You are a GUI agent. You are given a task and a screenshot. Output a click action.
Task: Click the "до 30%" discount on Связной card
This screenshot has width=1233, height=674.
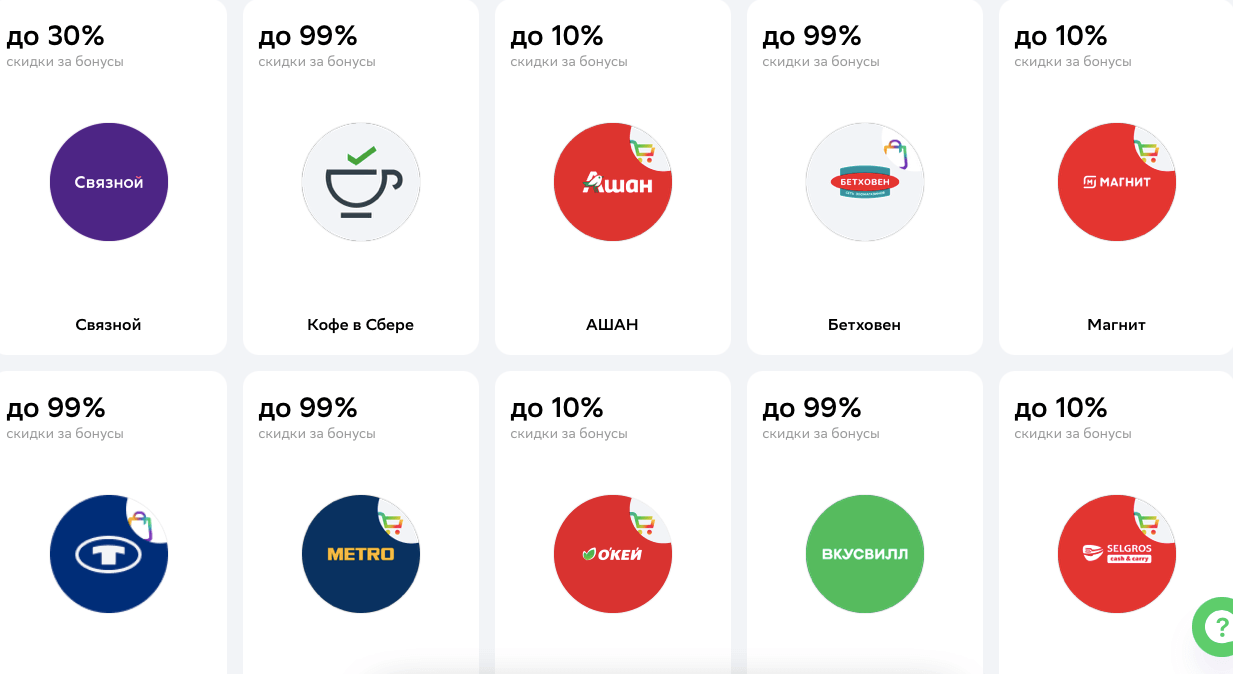pos(55,36)
